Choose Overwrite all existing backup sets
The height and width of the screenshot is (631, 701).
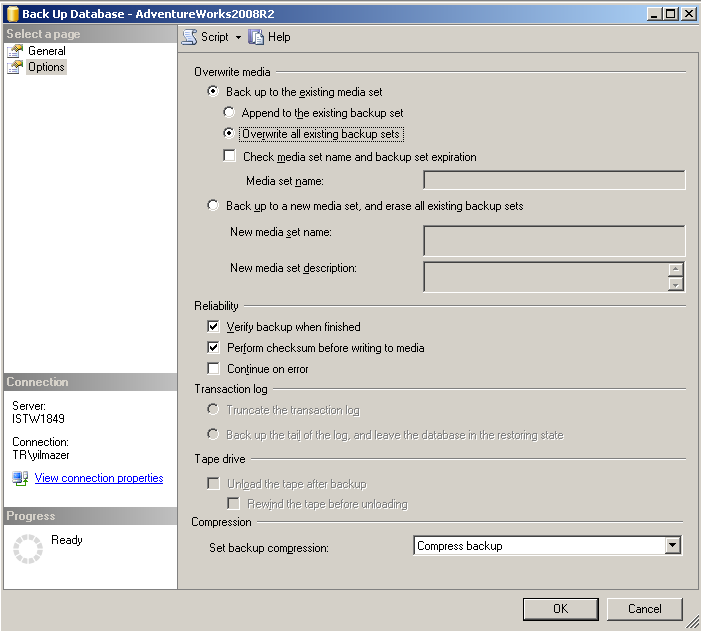pyautogui.click(x=229, y=133)
